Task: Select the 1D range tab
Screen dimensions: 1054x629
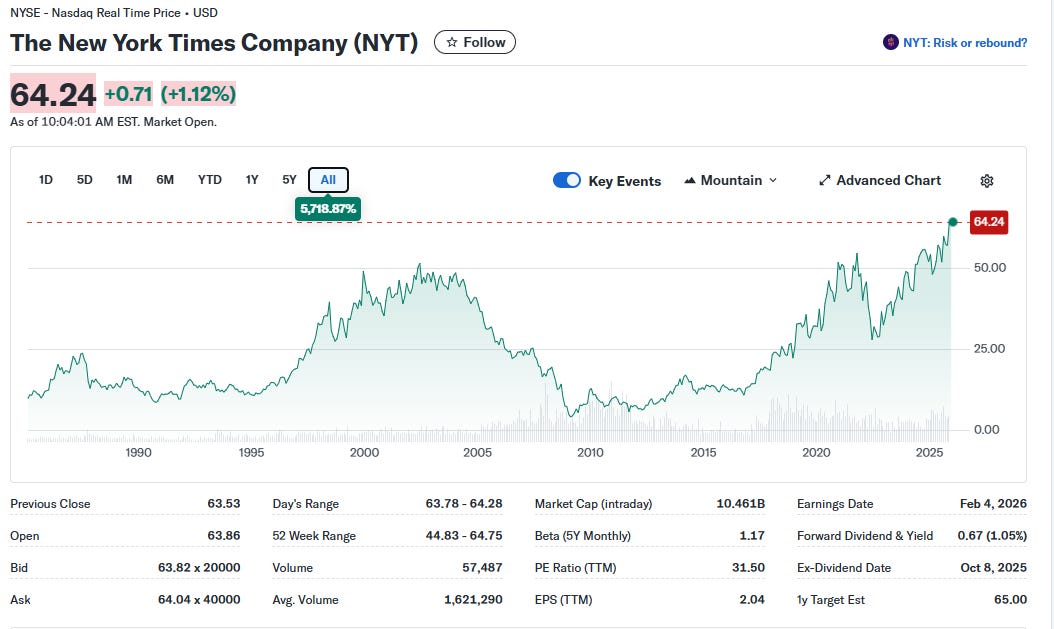Action: (x=46, y=179)
